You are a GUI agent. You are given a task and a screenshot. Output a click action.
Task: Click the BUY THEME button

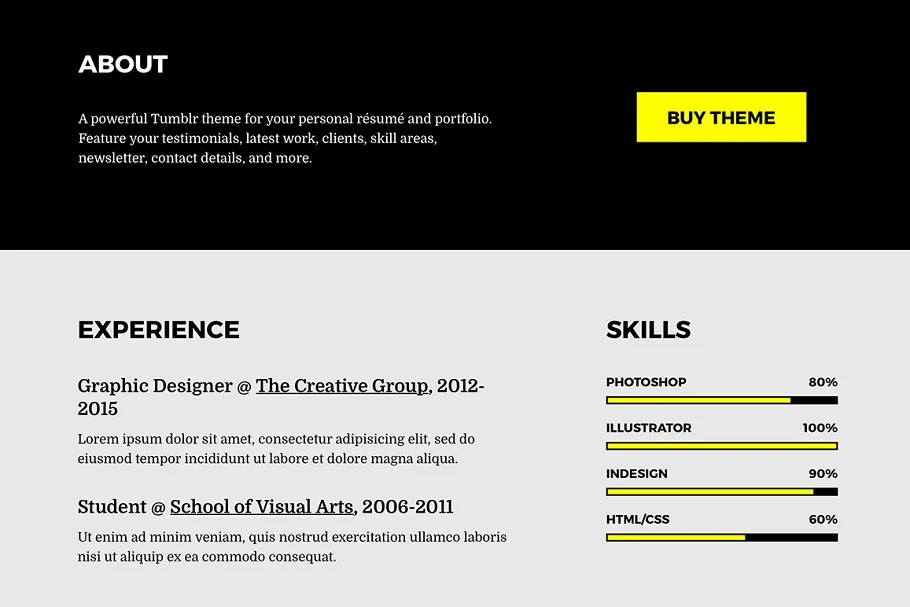click(721, 117)
